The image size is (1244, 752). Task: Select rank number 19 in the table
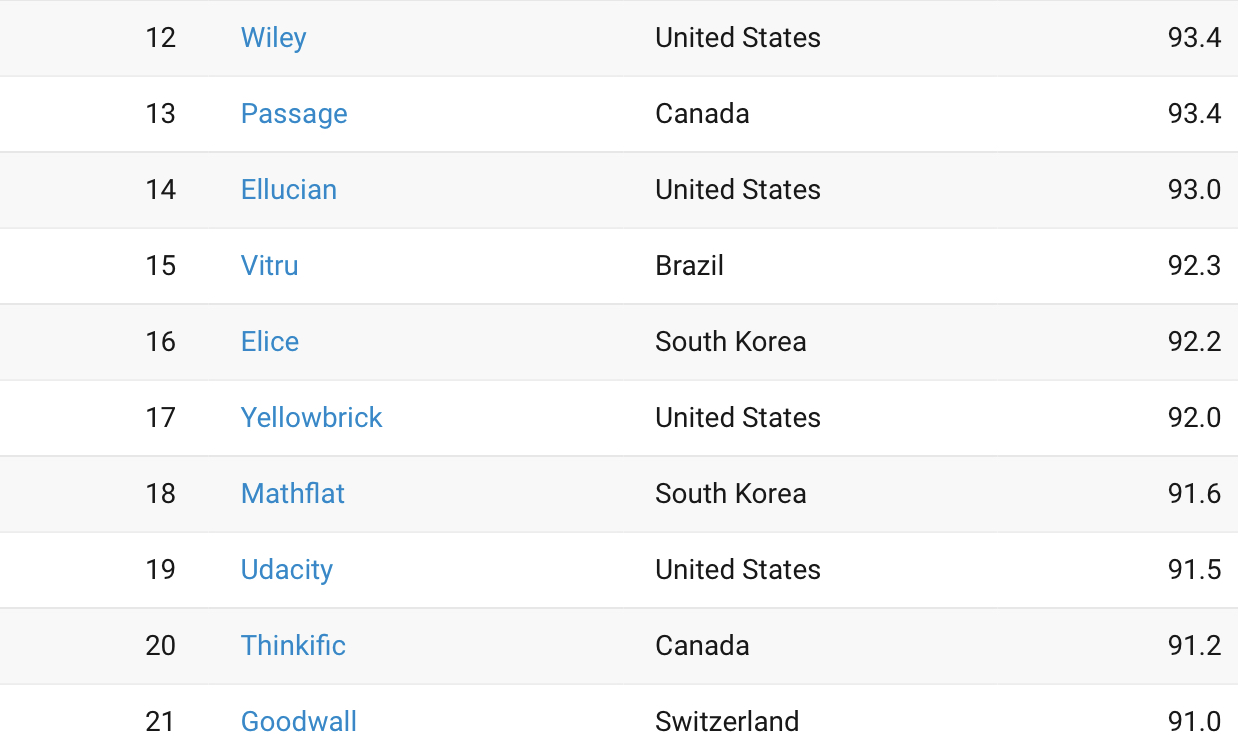160,570
